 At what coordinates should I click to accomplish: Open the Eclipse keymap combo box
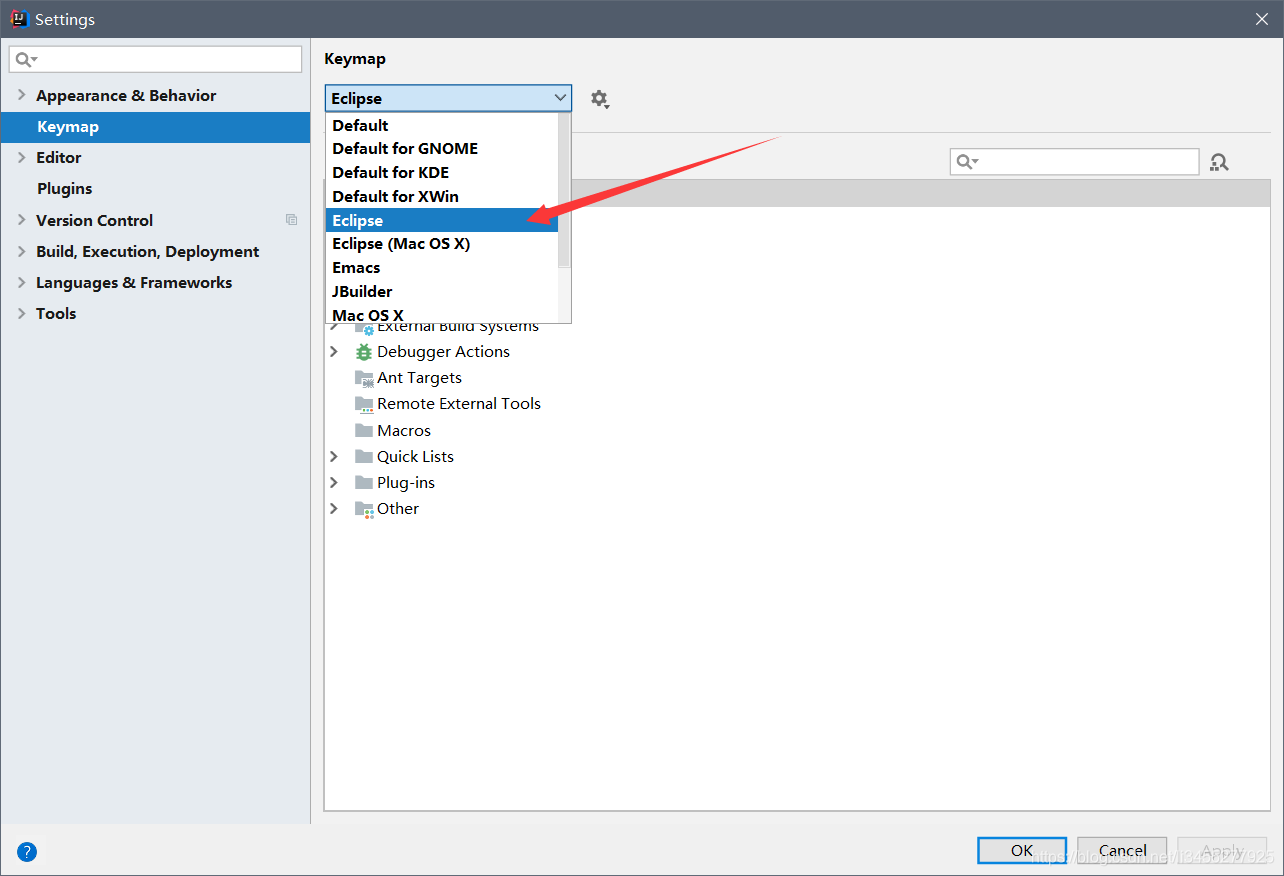pos(448,98)
